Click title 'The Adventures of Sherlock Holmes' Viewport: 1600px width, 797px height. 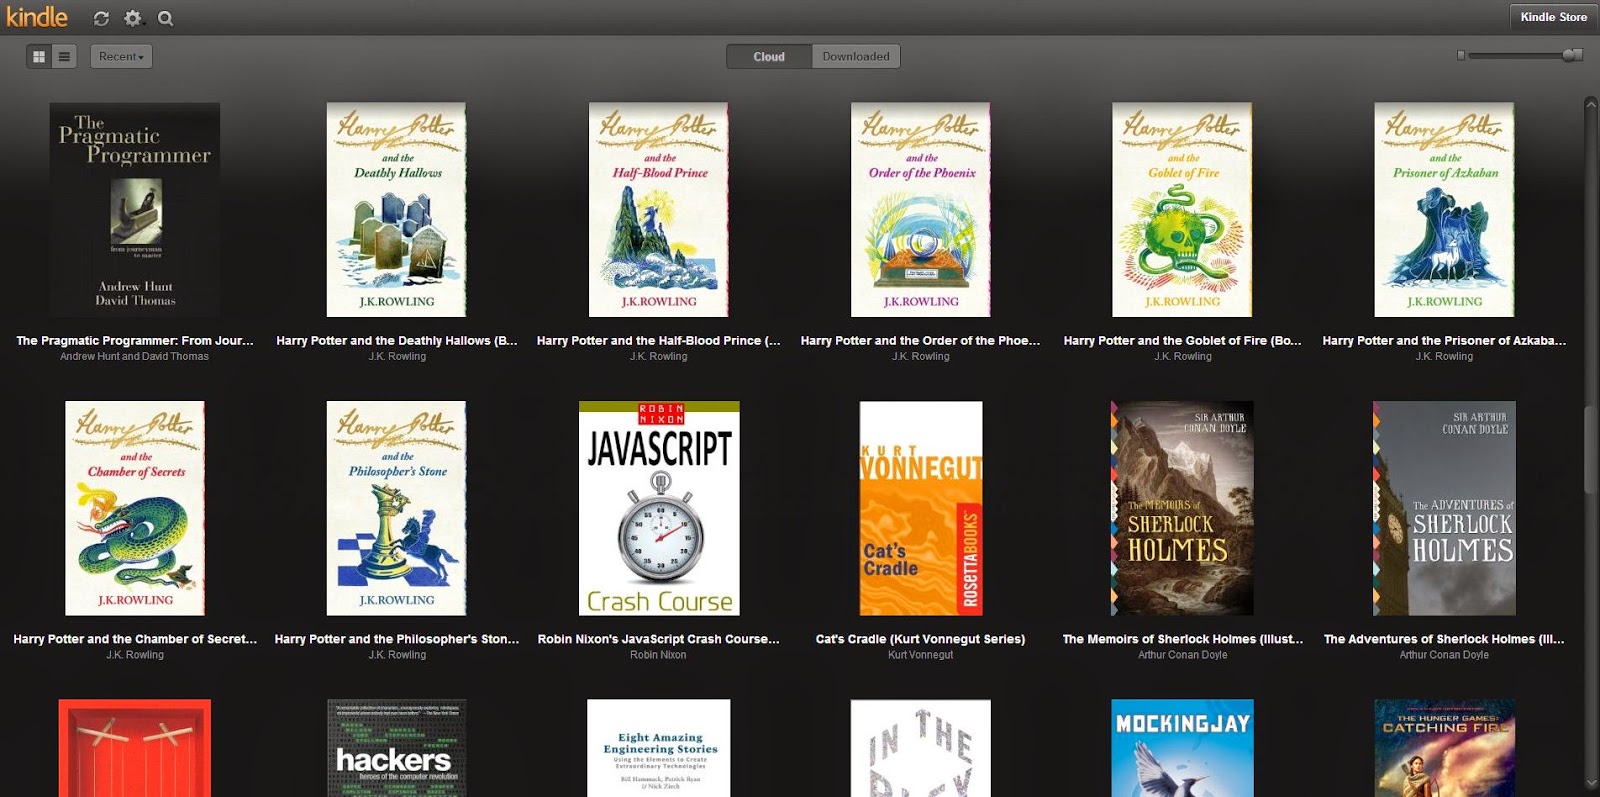coord(1445,639)
